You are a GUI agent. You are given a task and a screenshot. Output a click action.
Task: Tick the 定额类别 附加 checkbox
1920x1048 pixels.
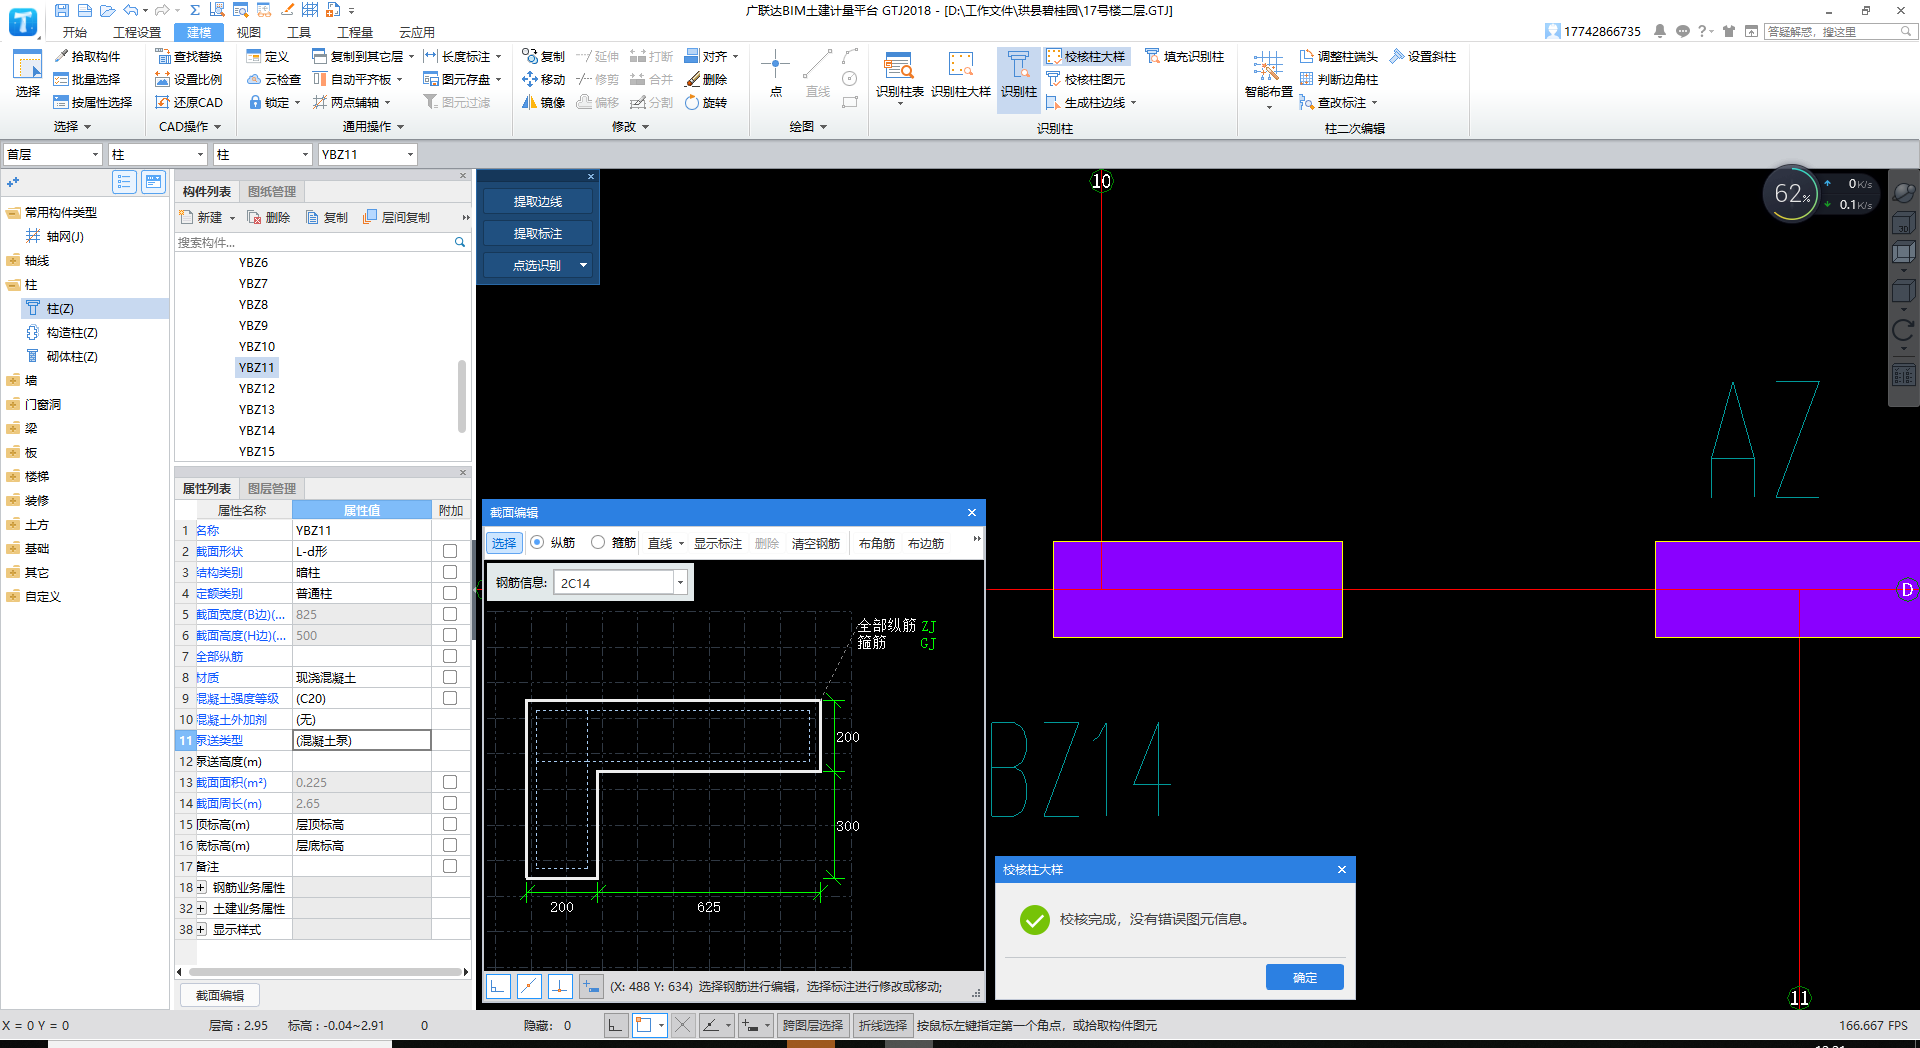pyautogui.click(x=450, y=594)
